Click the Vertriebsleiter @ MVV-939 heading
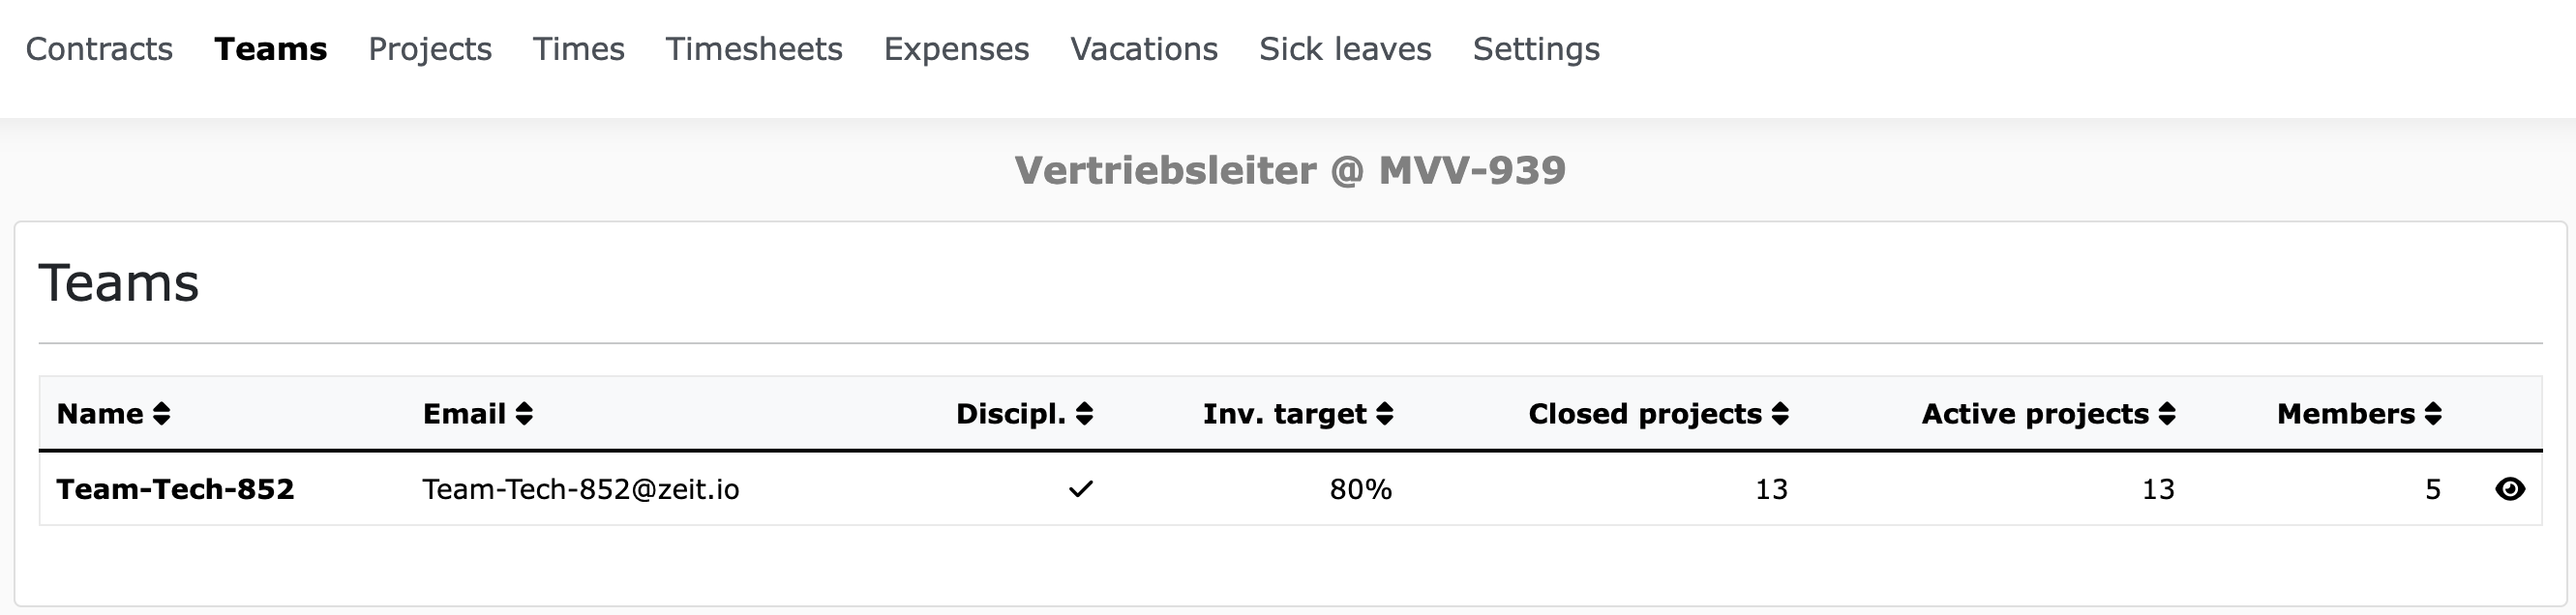The width and height of the screenshot is (2576, 615). click(1290, 170)
